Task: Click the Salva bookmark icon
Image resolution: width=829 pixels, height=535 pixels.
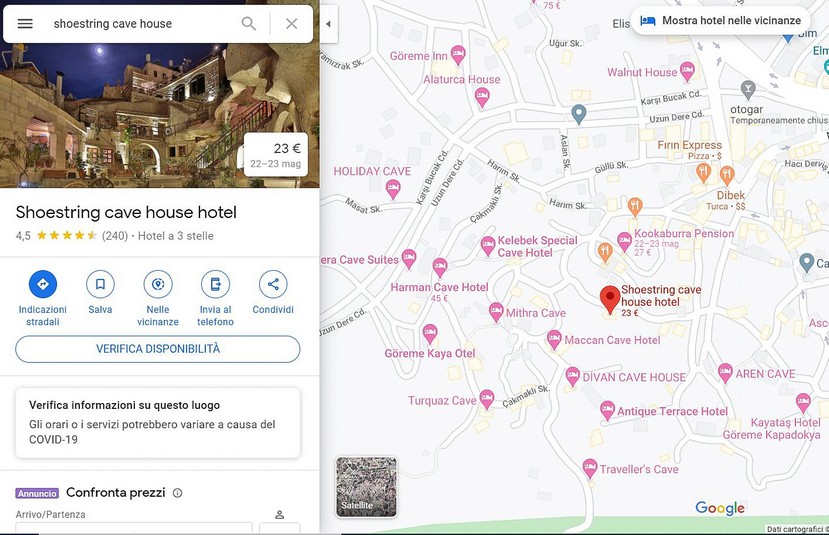Action: point(100,284)
